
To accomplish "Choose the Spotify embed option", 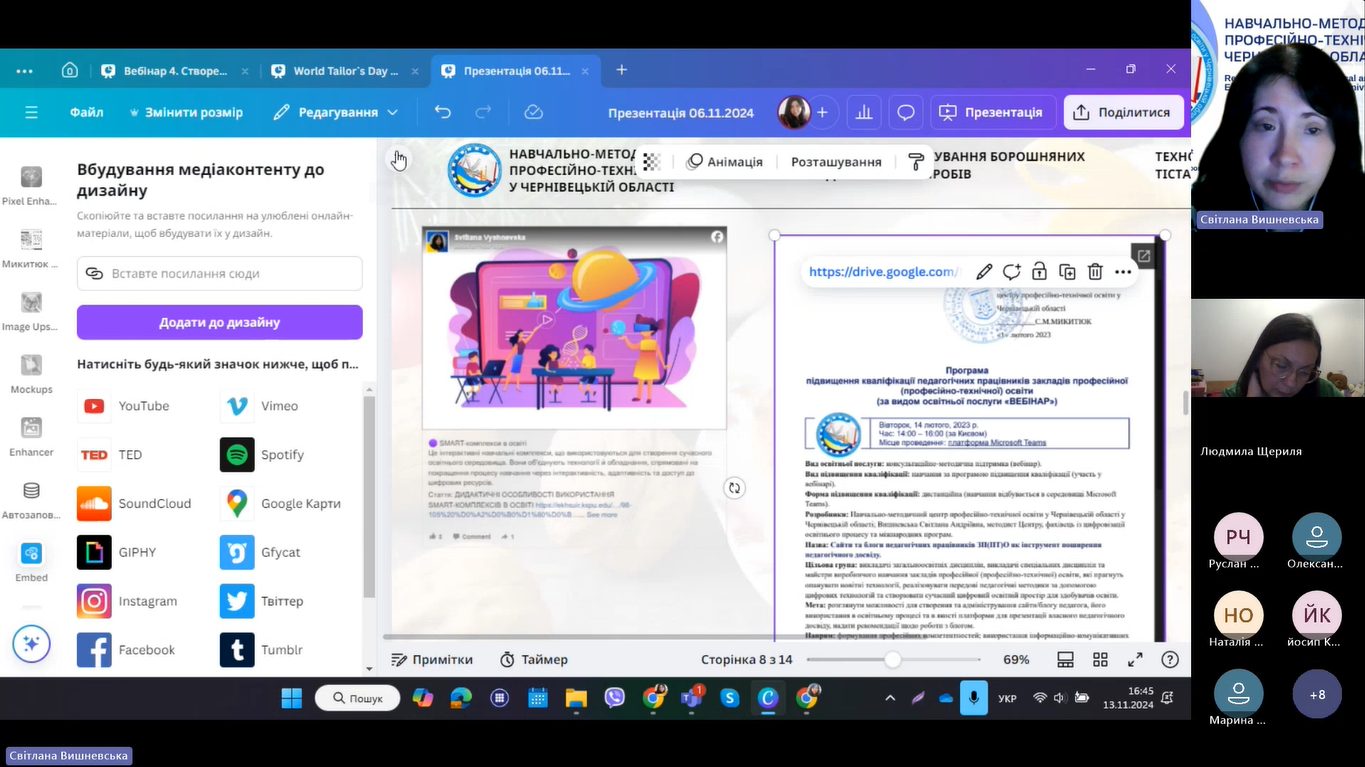I will coord(281,455).
